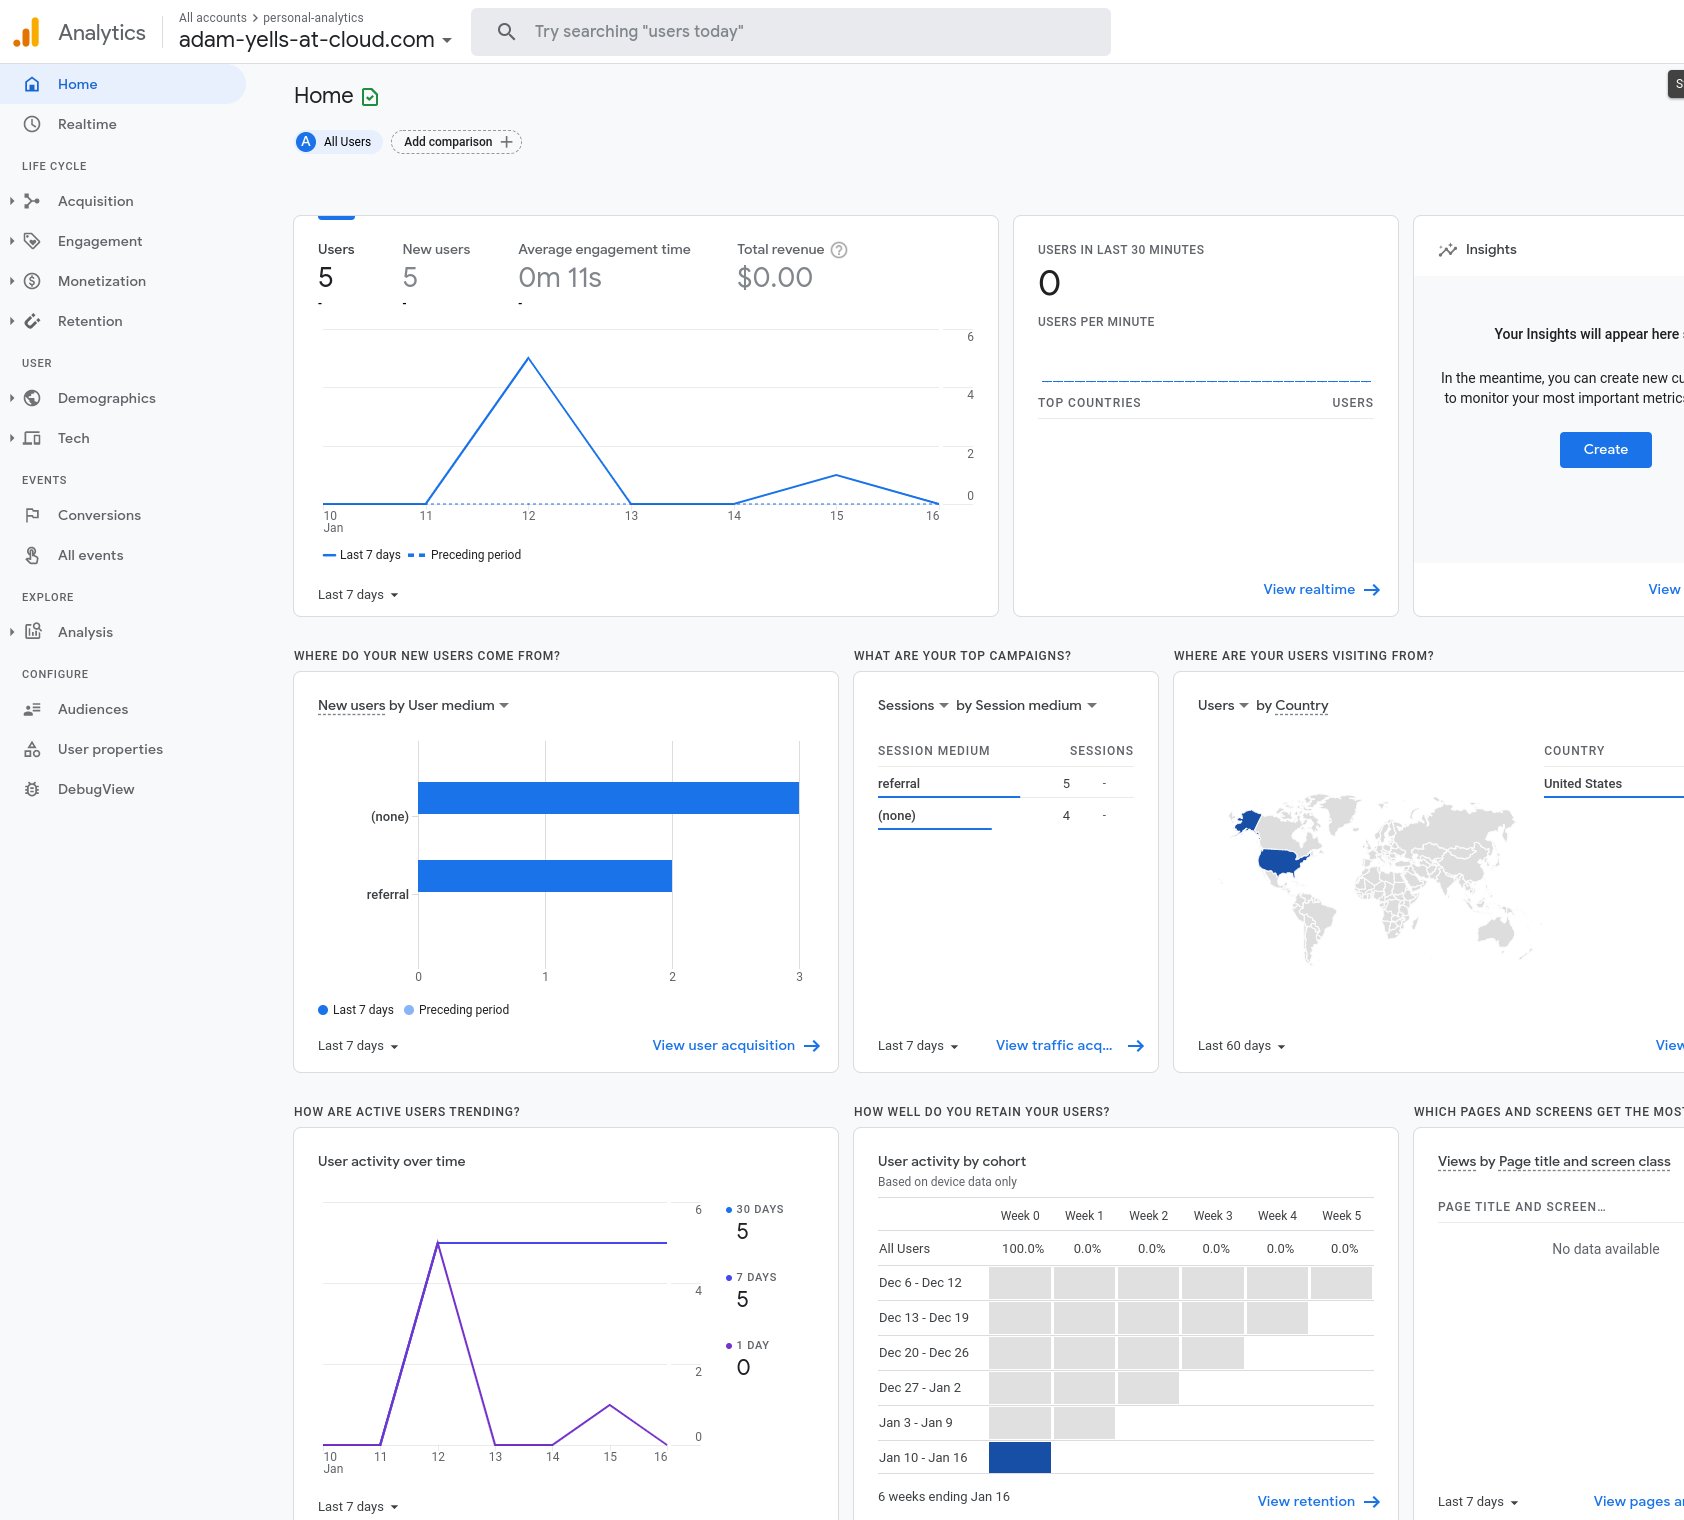Open the Users dropdown in country card
Screen dimensions: 1684x1520
[x=1223, y=705]
